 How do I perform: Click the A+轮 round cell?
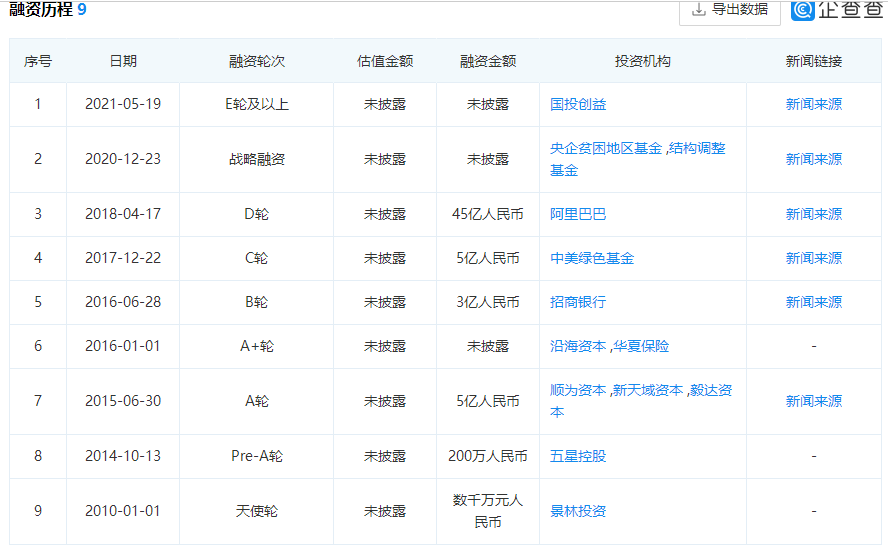tap(257, 346)
